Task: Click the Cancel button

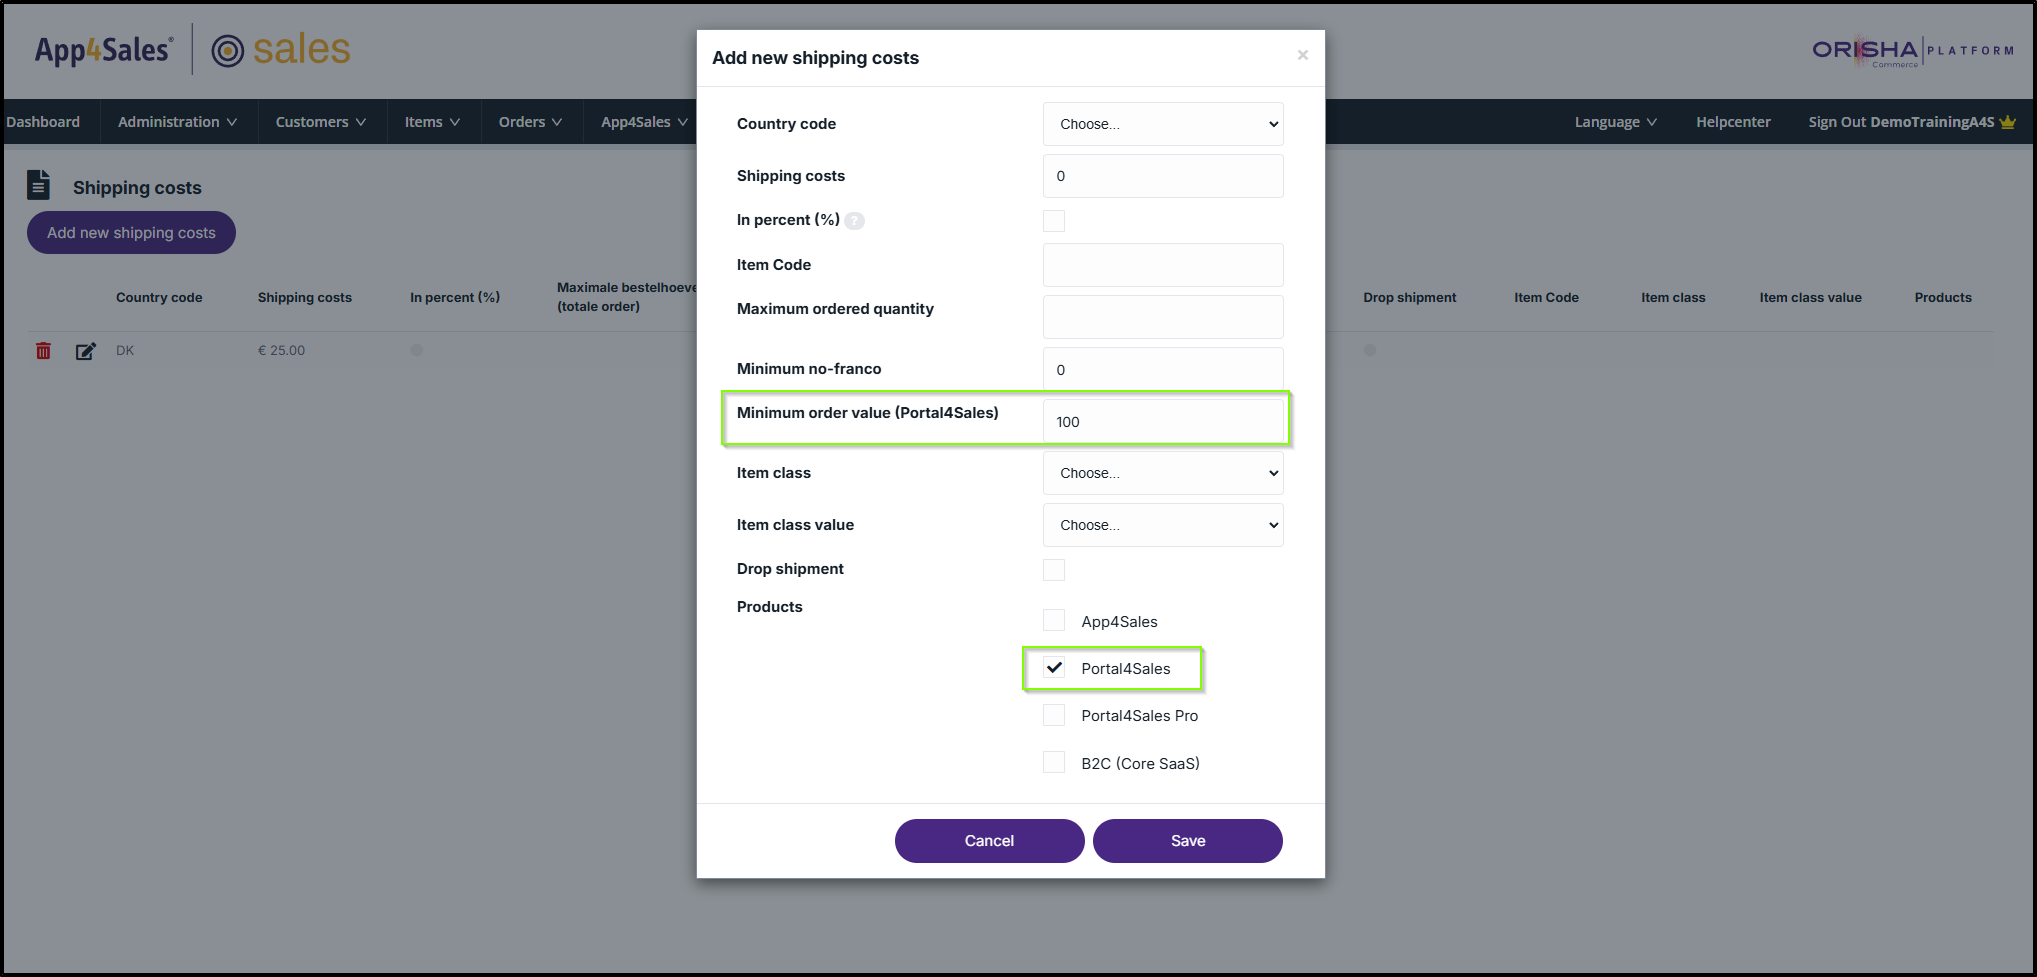Action: (x=989, y=841)
